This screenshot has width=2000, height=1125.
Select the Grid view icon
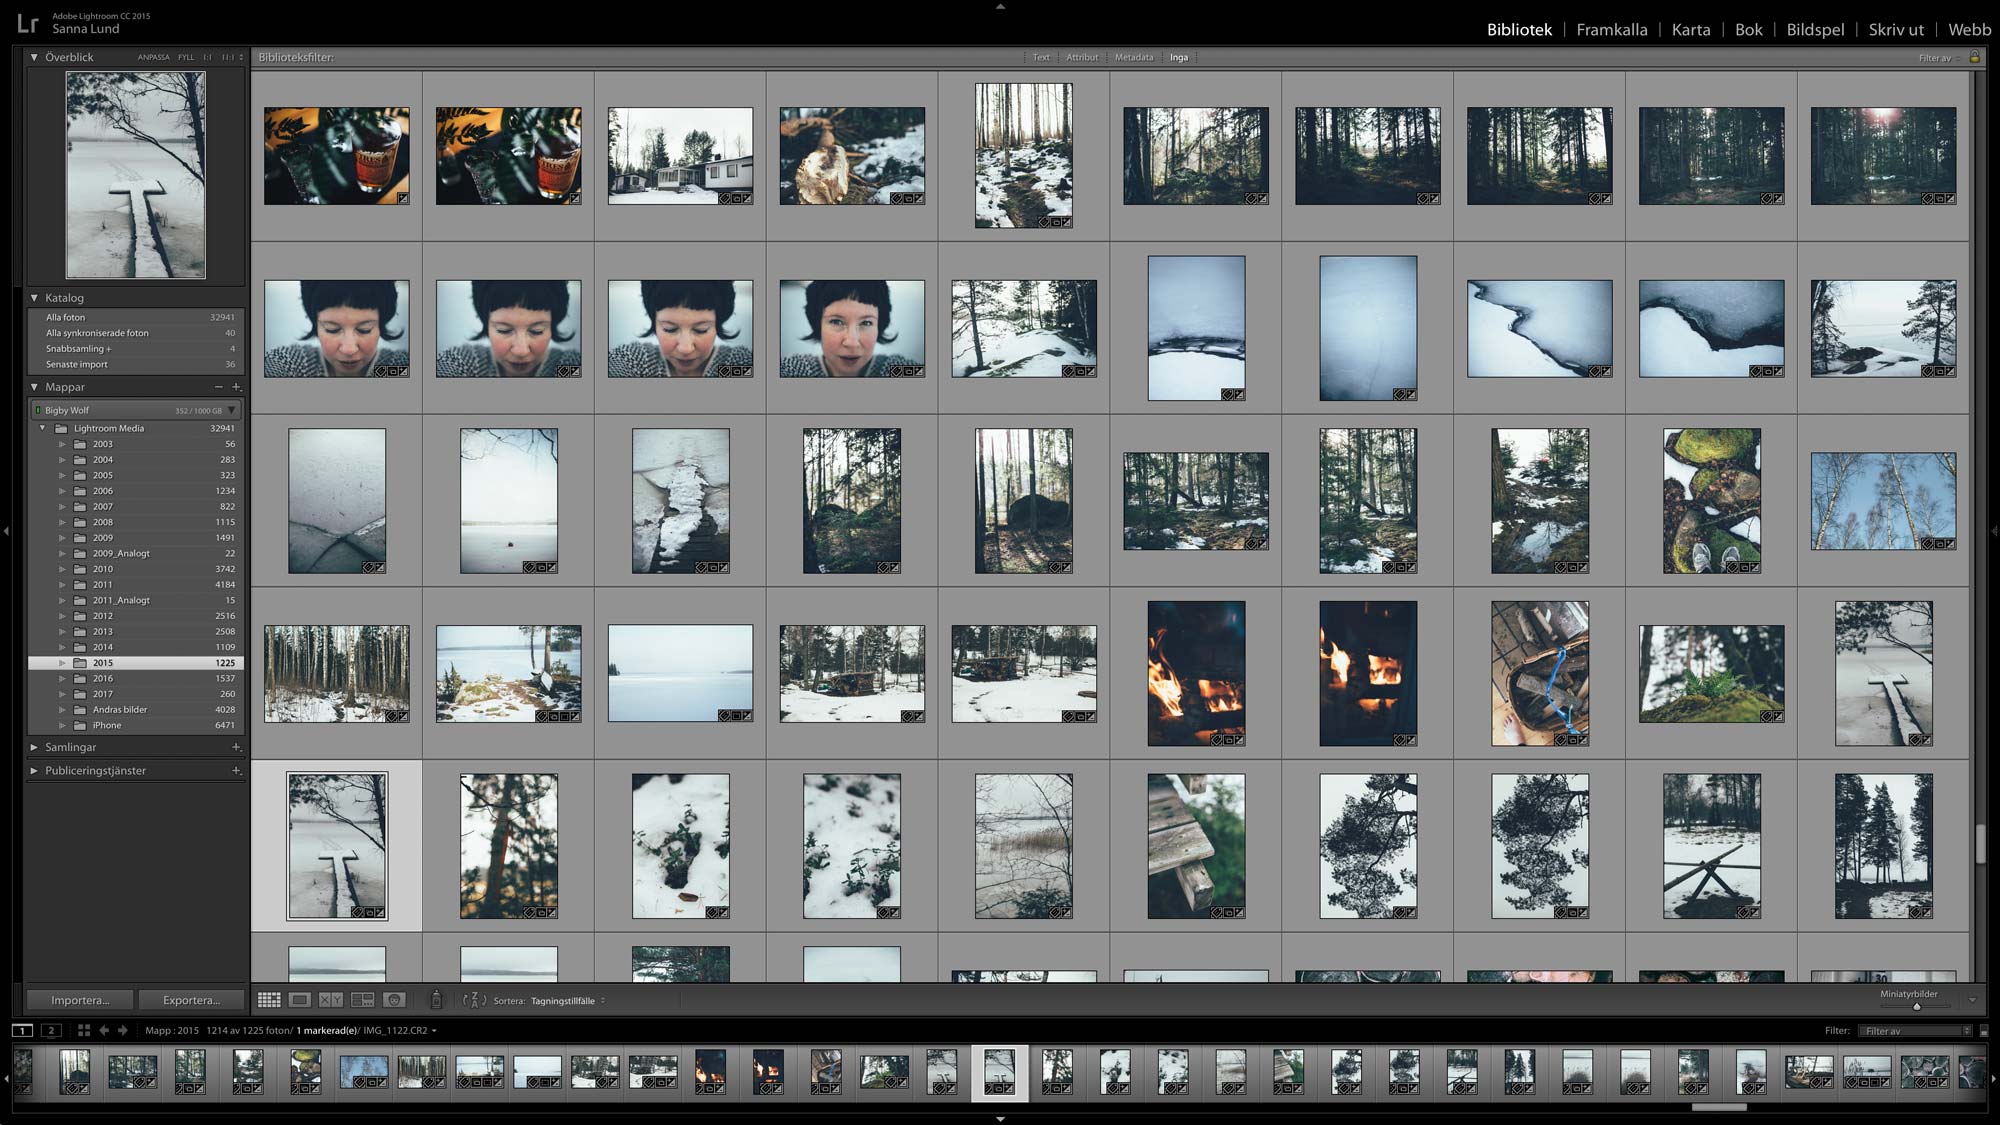(269, 999)
